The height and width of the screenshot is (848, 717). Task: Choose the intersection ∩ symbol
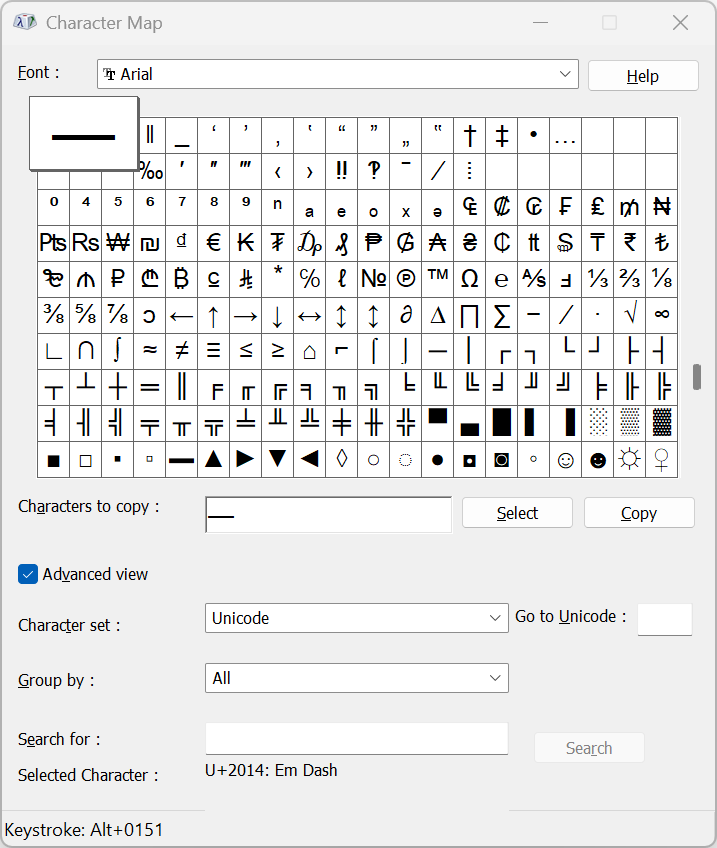pos(85,352)
